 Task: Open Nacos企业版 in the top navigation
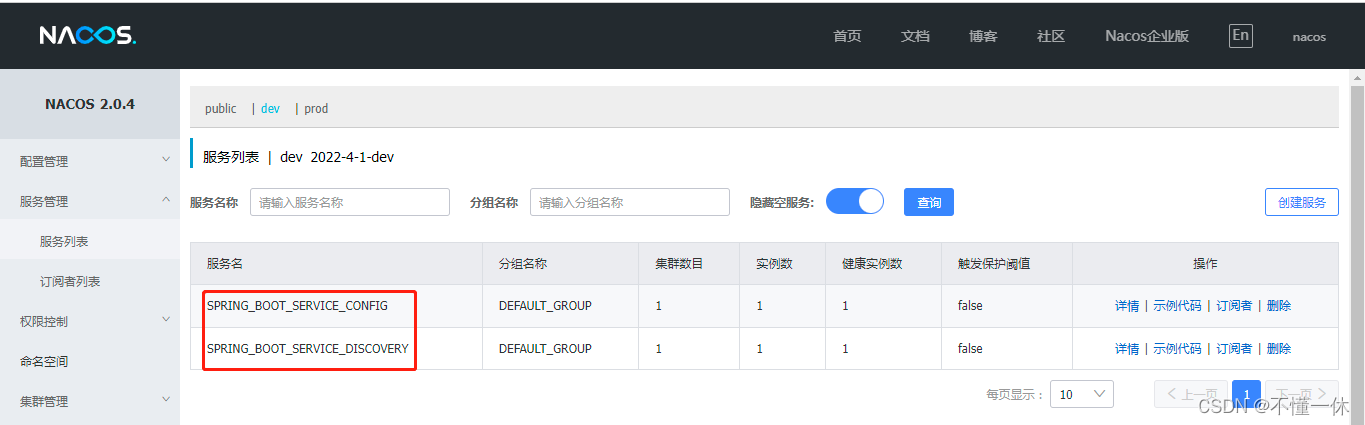(1147, 36)
